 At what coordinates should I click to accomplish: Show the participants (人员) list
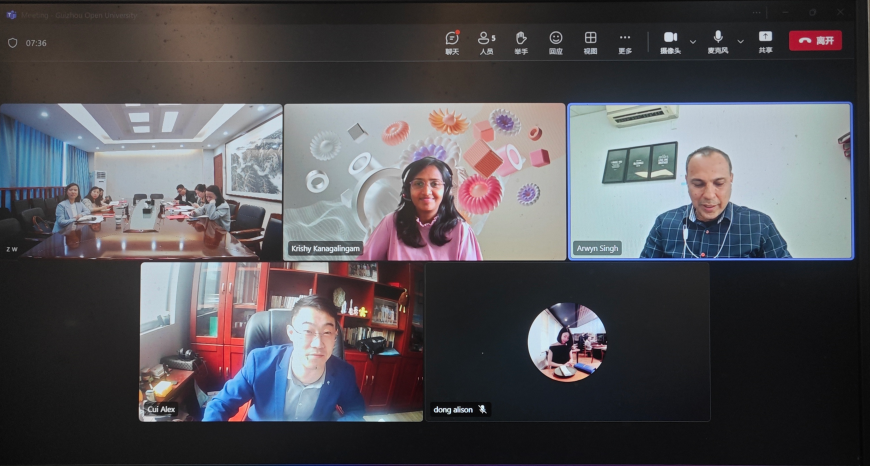[x=486, y=40]
